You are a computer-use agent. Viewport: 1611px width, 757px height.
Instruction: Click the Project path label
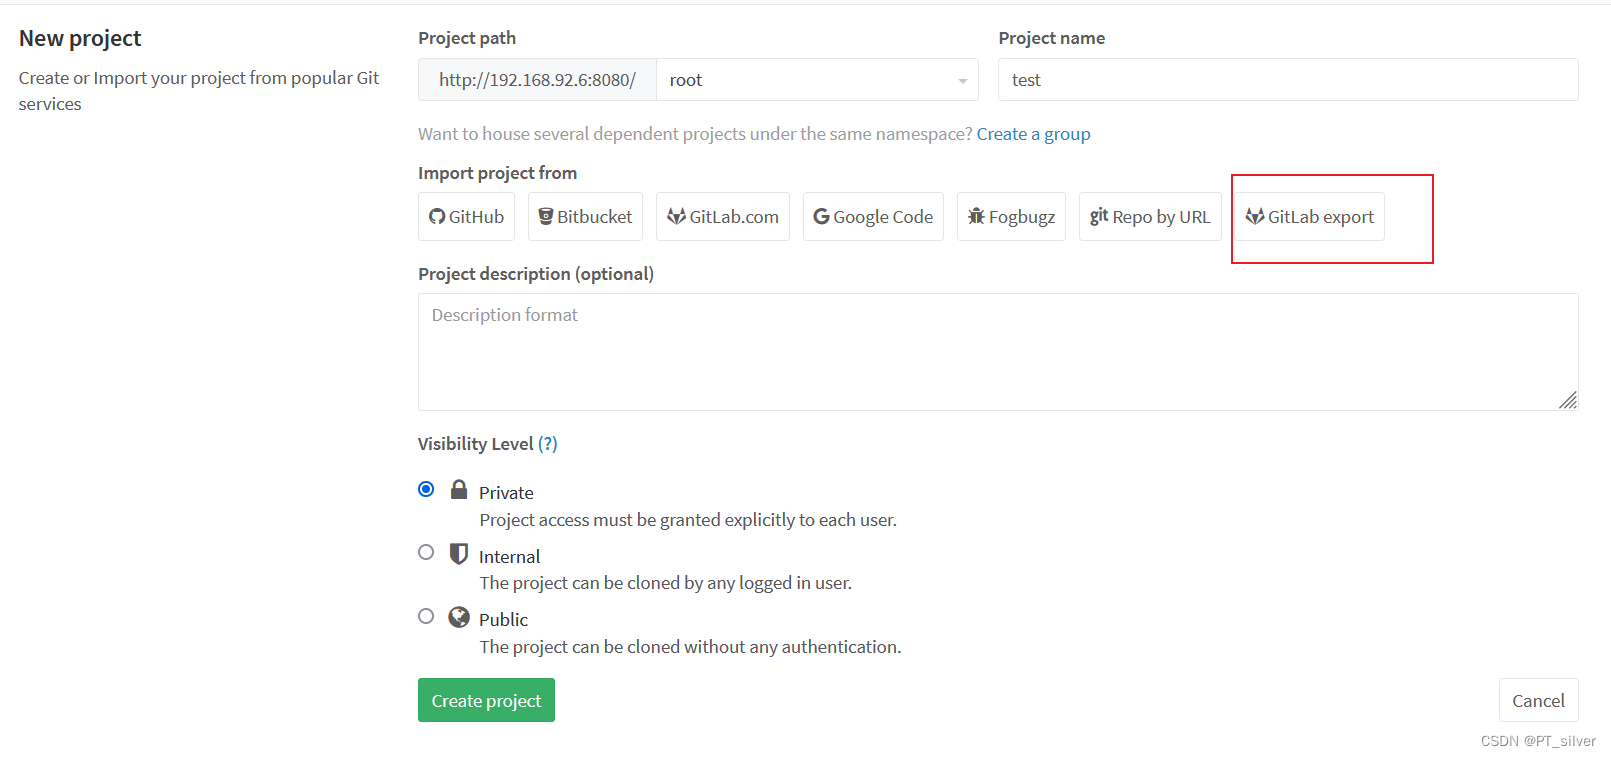pyautogui.click(x=467, y=38)
